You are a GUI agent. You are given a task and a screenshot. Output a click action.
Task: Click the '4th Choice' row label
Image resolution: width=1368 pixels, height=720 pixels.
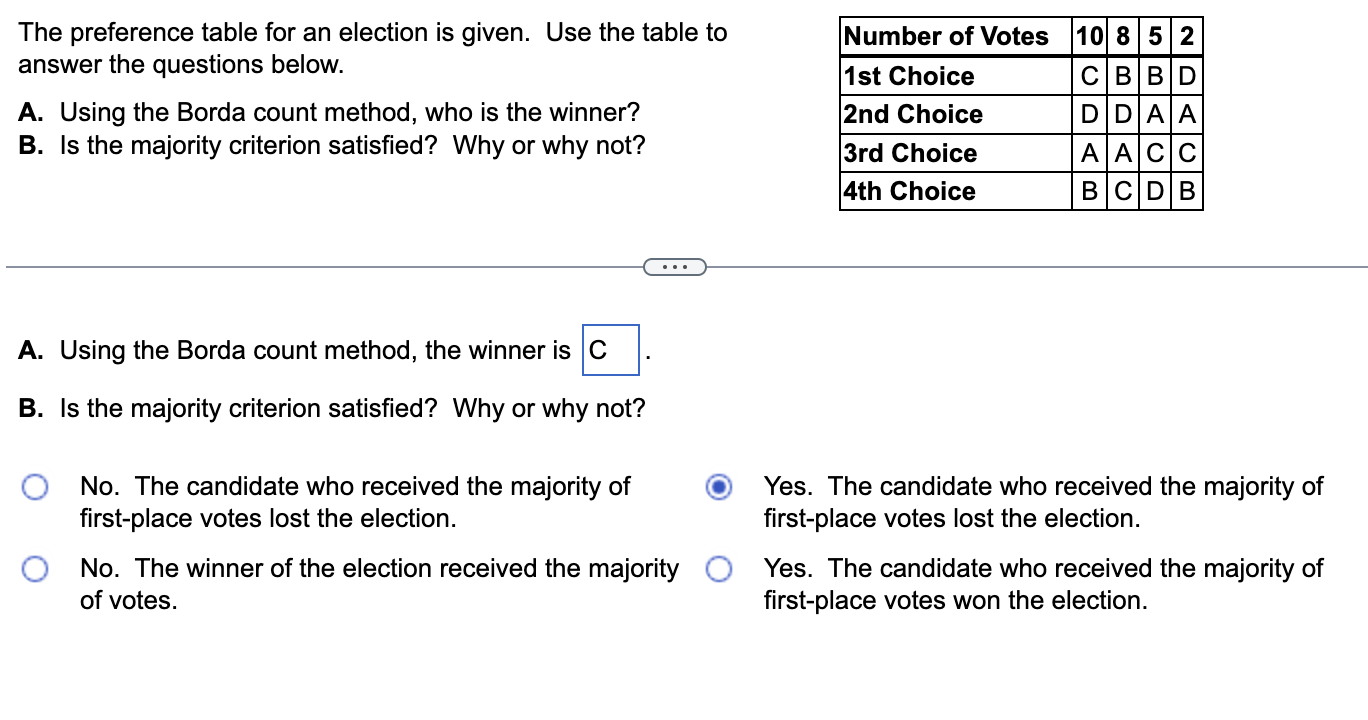908,190
